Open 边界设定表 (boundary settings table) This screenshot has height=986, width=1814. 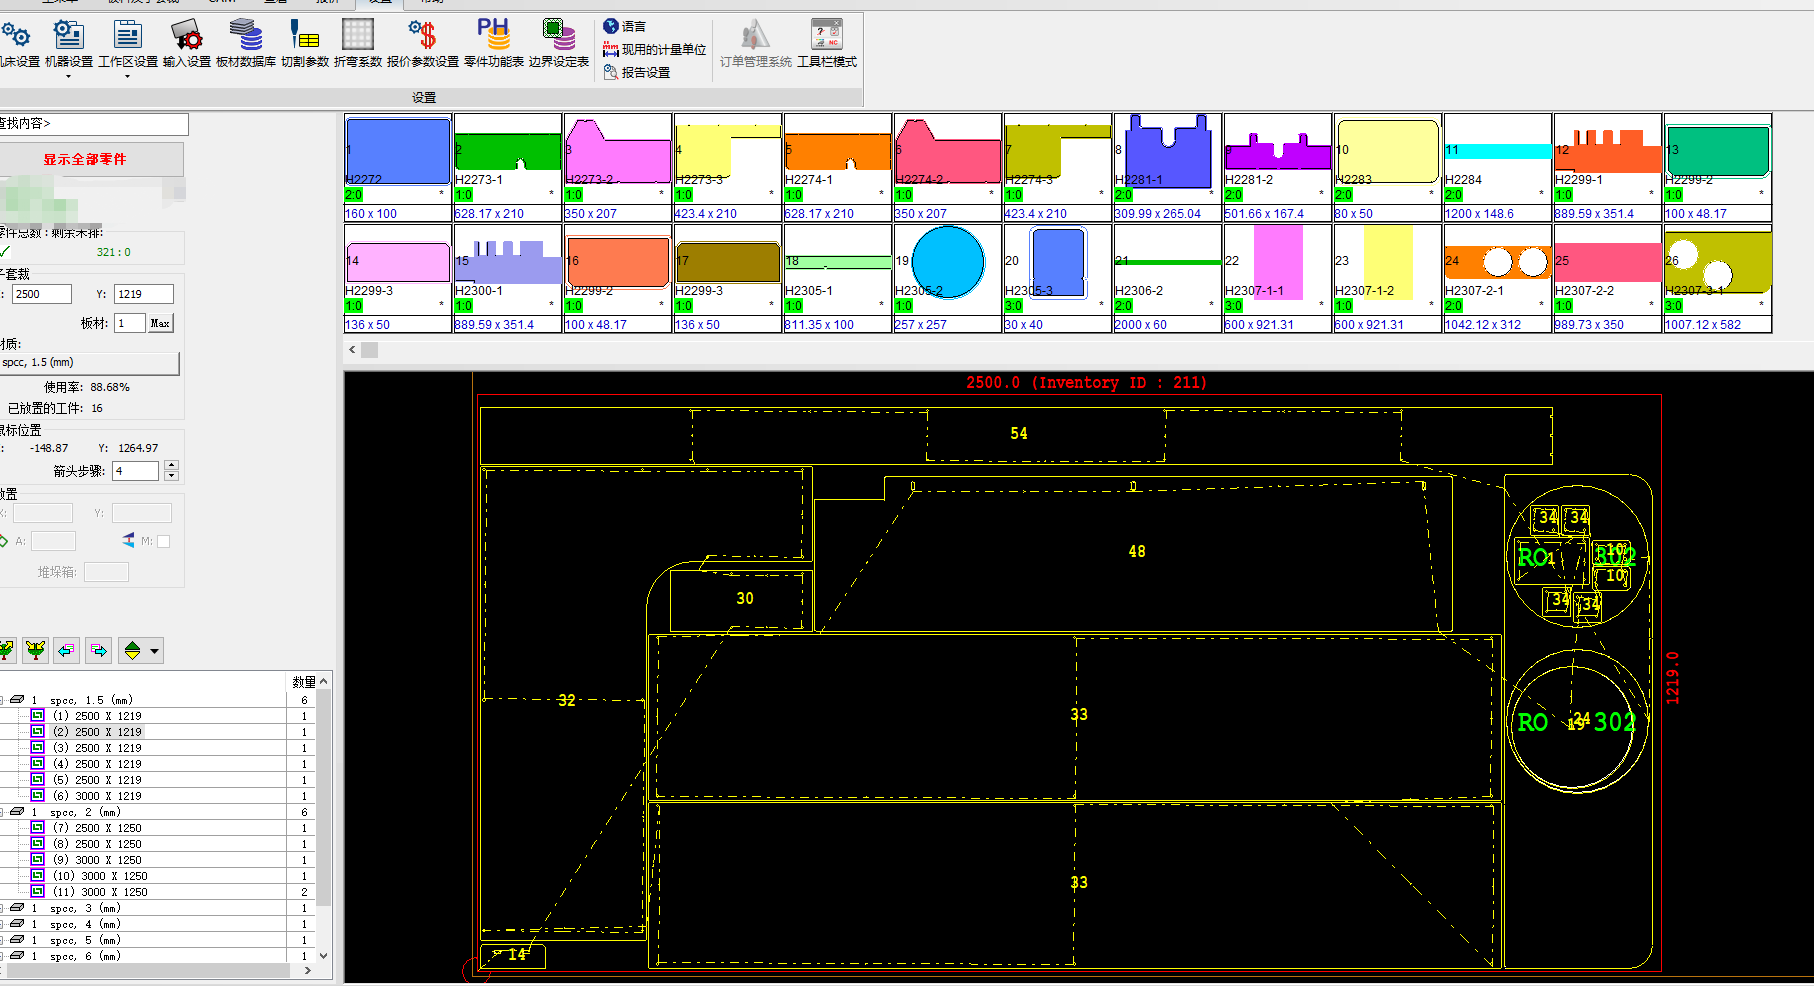(x=559, y=44)
